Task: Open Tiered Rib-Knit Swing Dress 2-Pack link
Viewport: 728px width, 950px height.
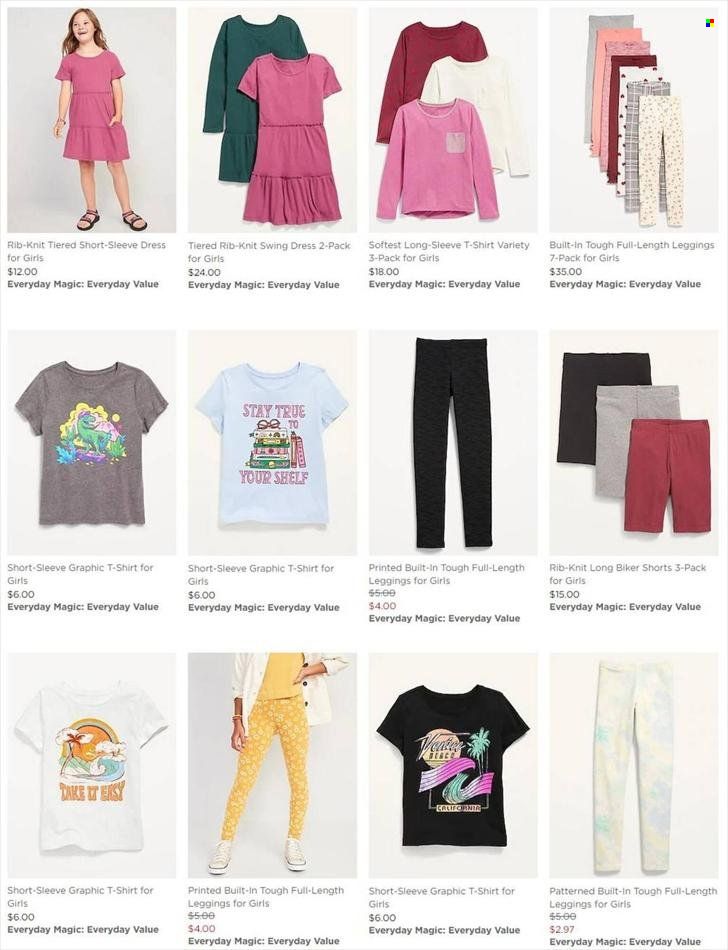Action: (269, 252)
